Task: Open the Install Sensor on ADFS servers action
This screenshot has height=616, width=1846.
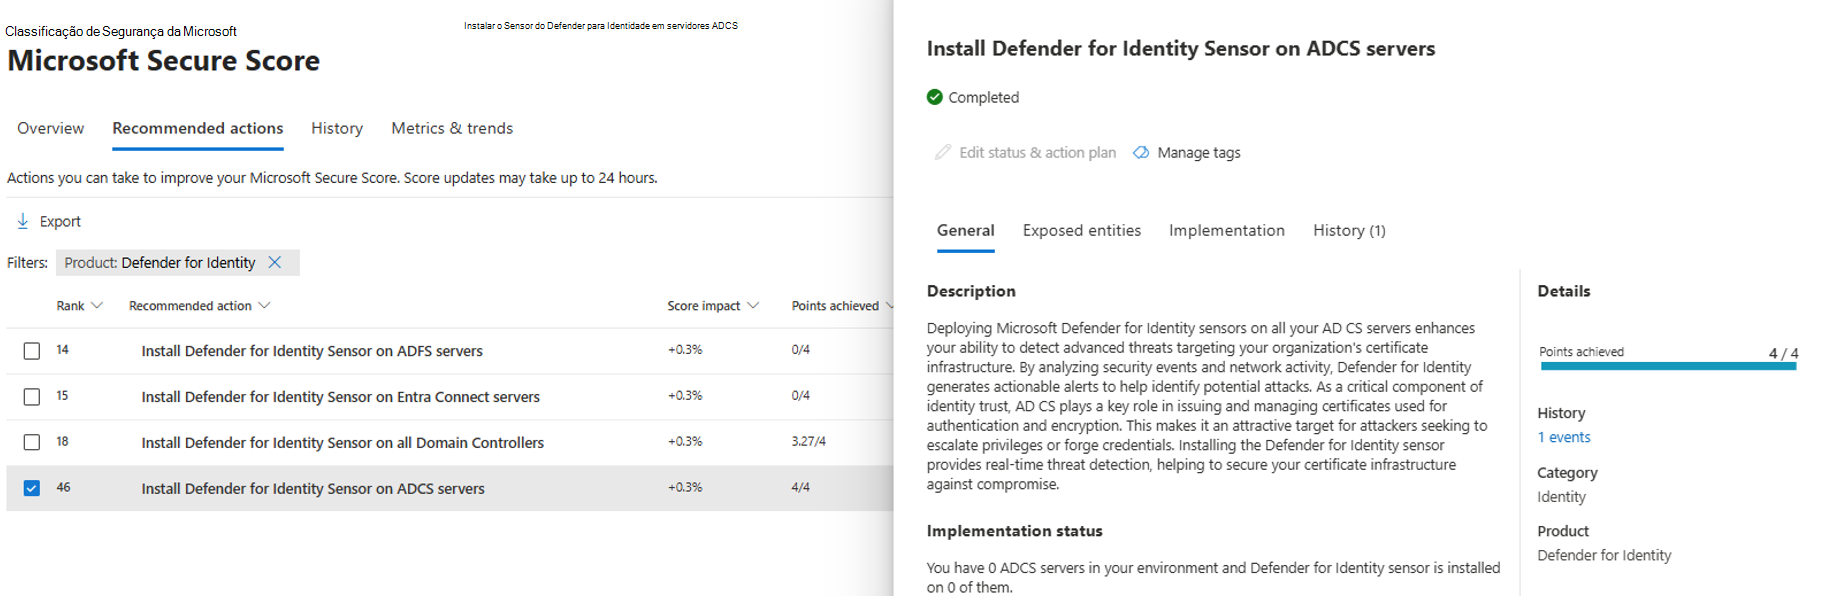Action: 312,351
